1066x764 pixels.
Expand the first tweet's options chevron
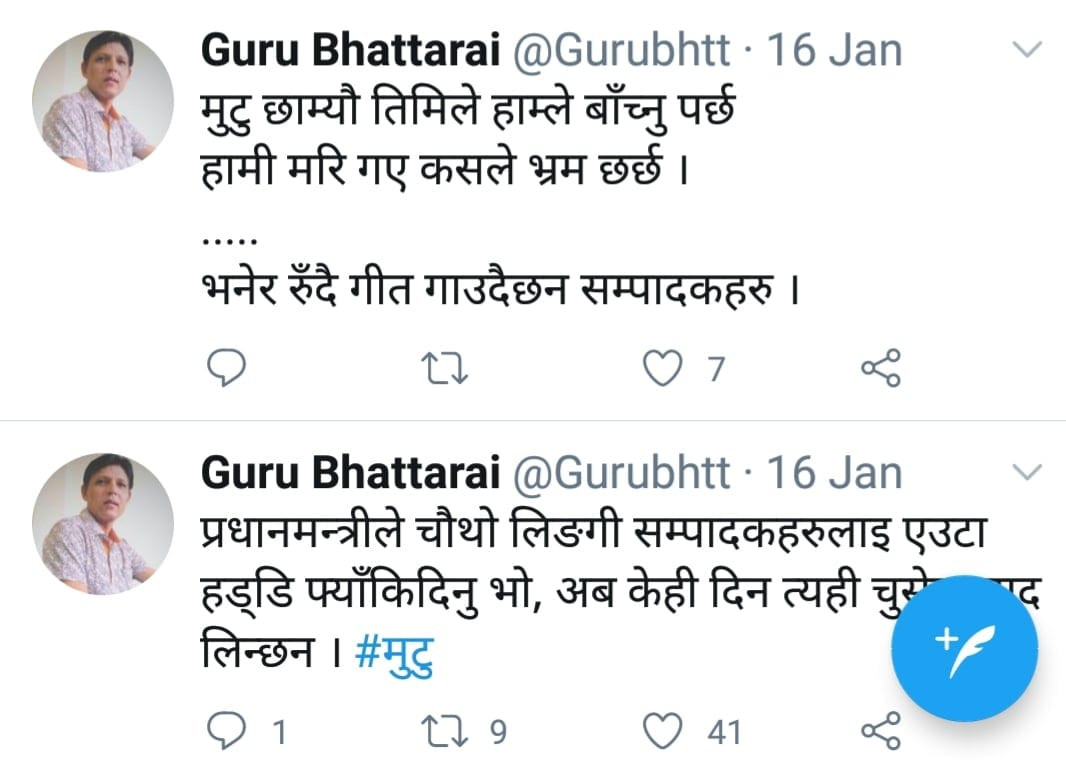1027,50
